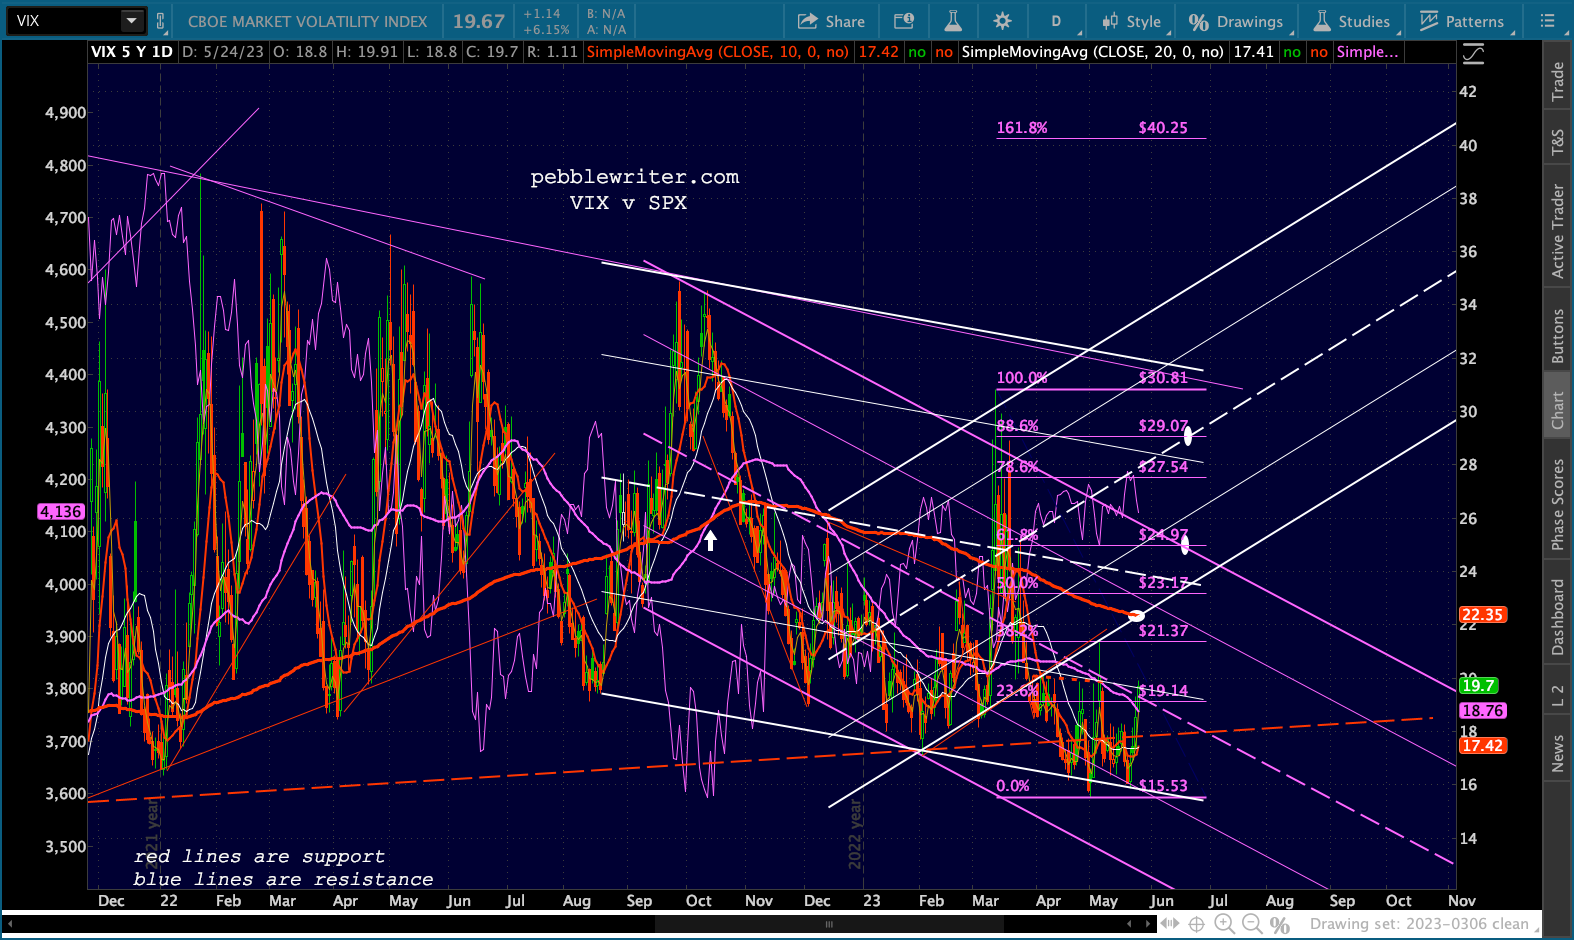Open the D timeframe selector
The height and width of the screenshot is (940, 1574).
tap(1056, 21)
